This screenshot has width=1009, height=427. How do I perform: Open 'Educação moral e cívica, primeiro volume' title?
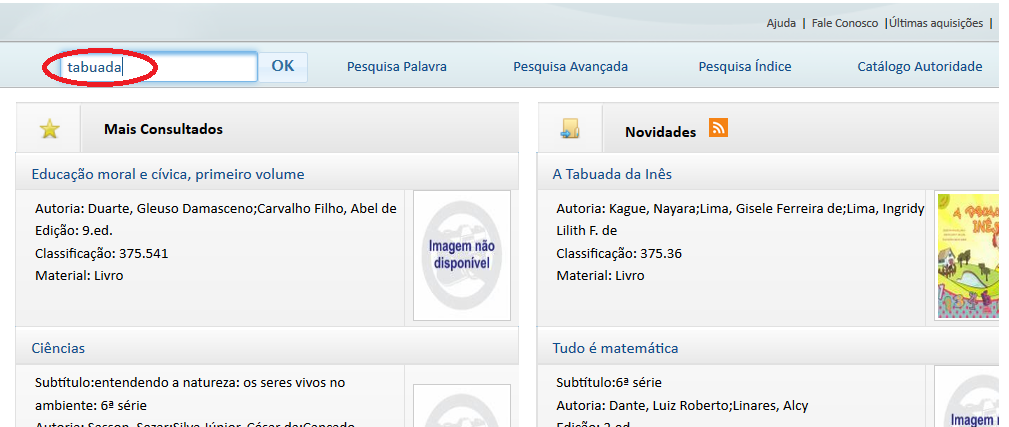tap(168, 174)
